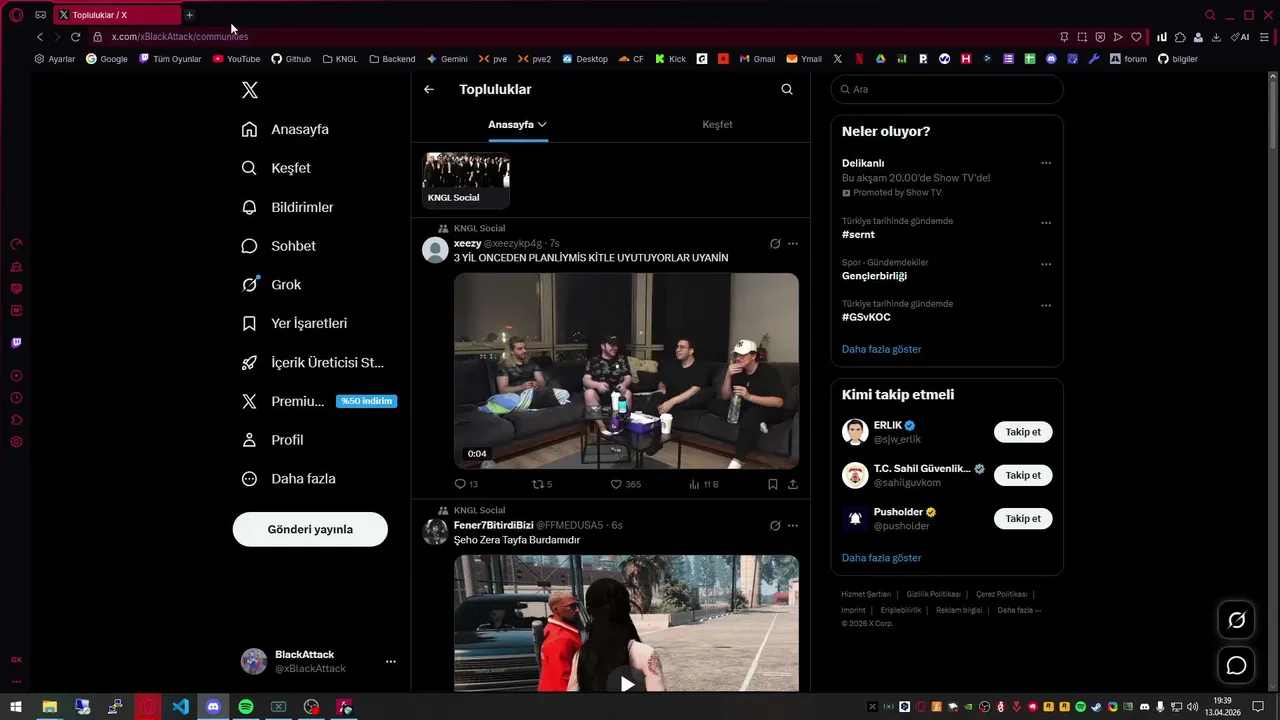Open İçerik Üreticisi Stüdyosu
The image size is (1280, 720).
[x=313, y=363]
